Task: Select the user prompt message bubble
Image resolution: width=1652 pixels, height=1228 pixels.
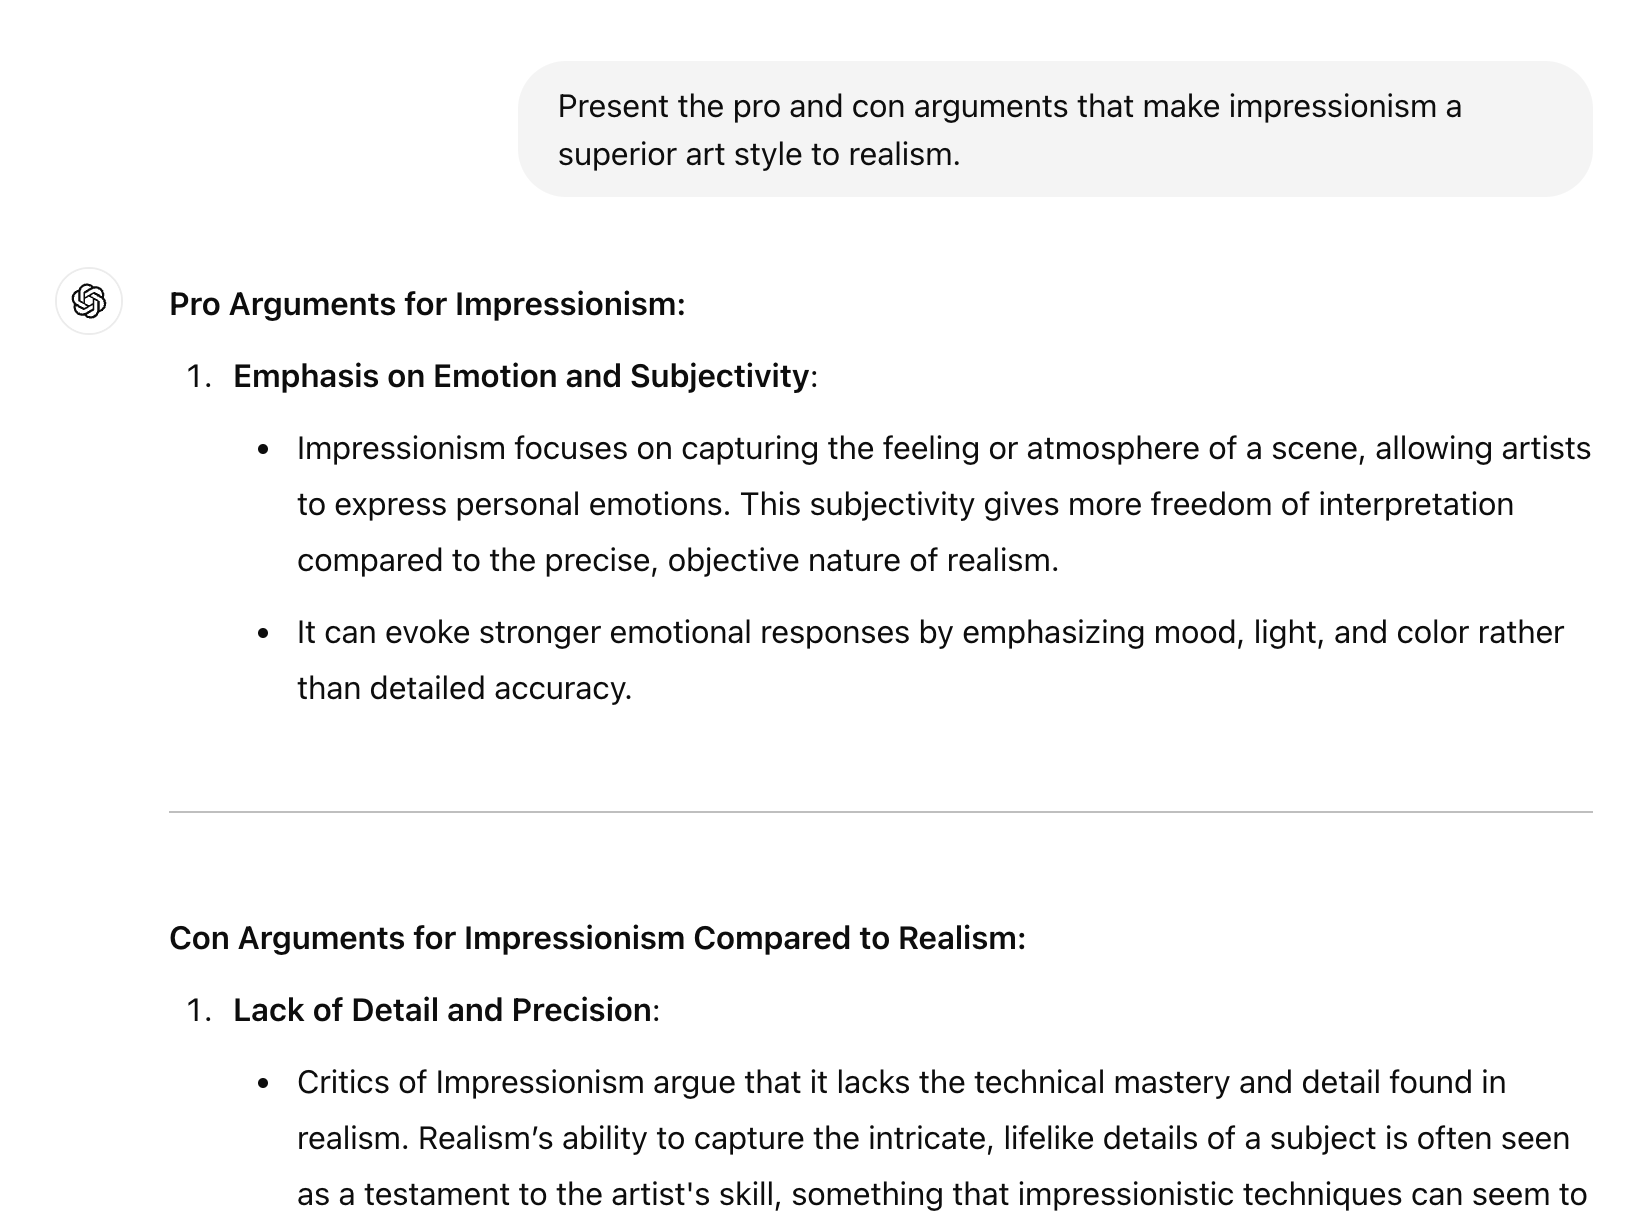Action: (x=1055, y=129)
